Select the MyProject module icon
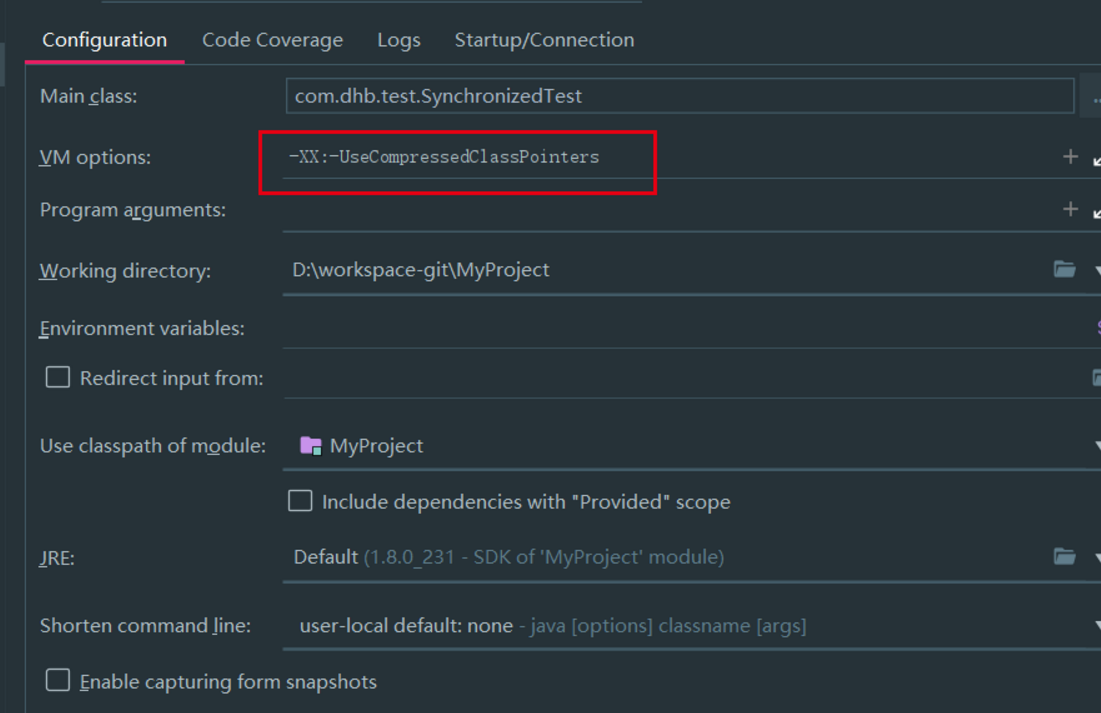Screen dimensions: 1101x713 [x=312, y=445]
